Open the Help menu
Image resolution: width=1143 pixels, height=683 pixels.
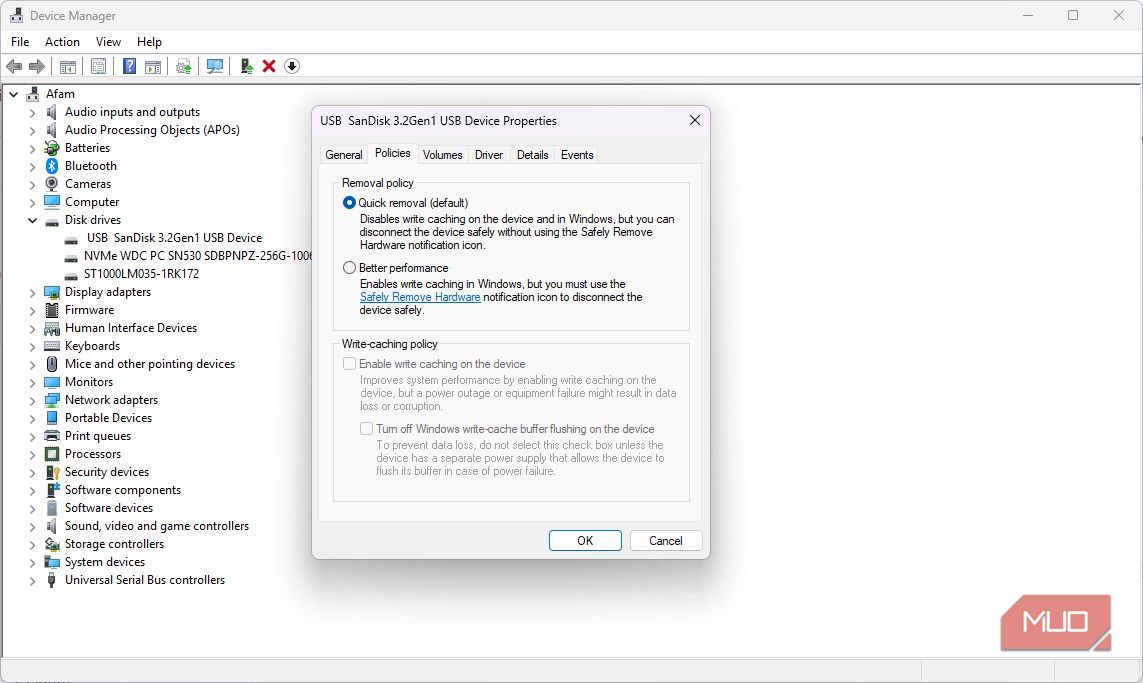(x=149, y=42)
